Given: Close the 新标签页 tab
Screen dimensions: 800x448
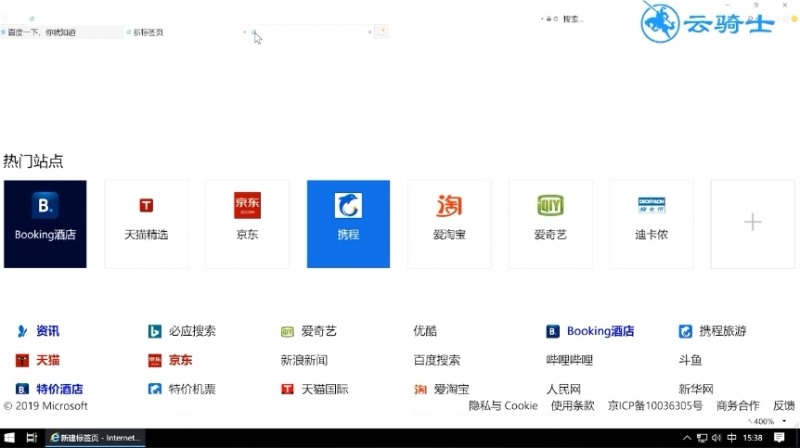Looking at the screenshot, I should [244, 32].
